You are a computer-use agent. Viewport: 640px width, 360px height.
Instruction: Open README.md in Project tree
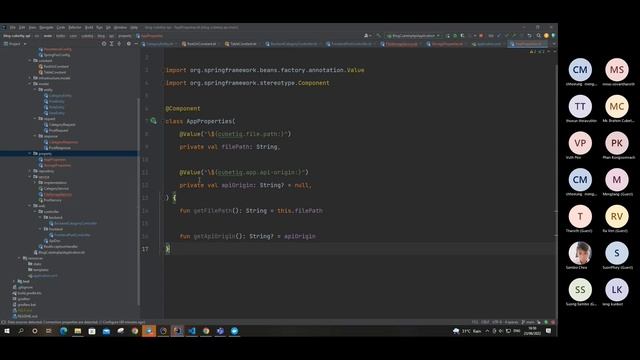(x=27, y=316)
